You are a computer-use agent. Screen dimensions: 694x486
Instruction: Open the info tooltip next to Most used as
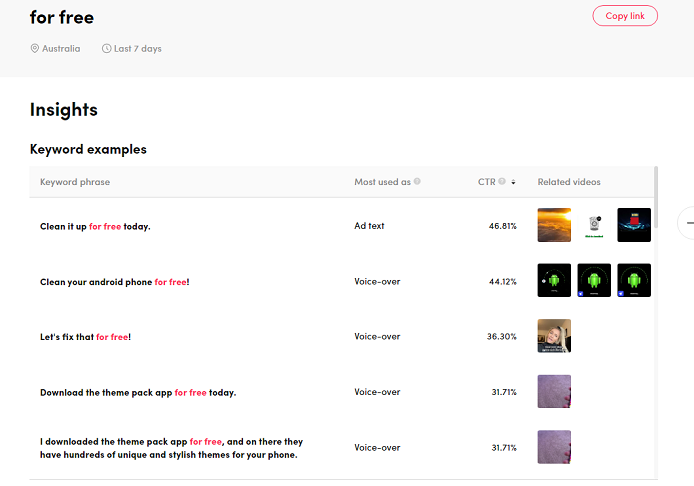pos(417,182)
